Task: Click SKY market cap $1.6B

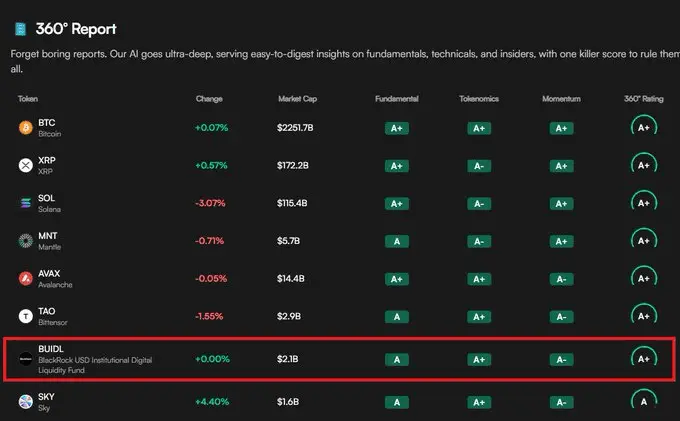Action: [x=288, y=401]
